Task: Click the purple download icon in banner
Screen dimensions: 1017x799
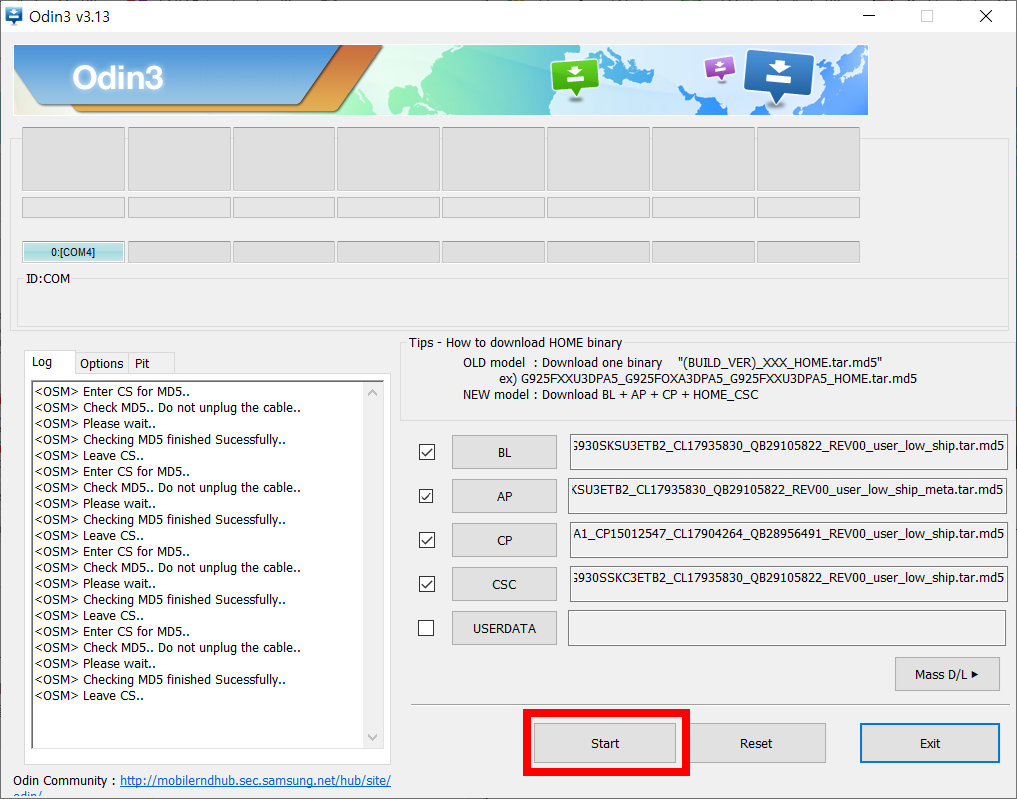Action: 720,68
